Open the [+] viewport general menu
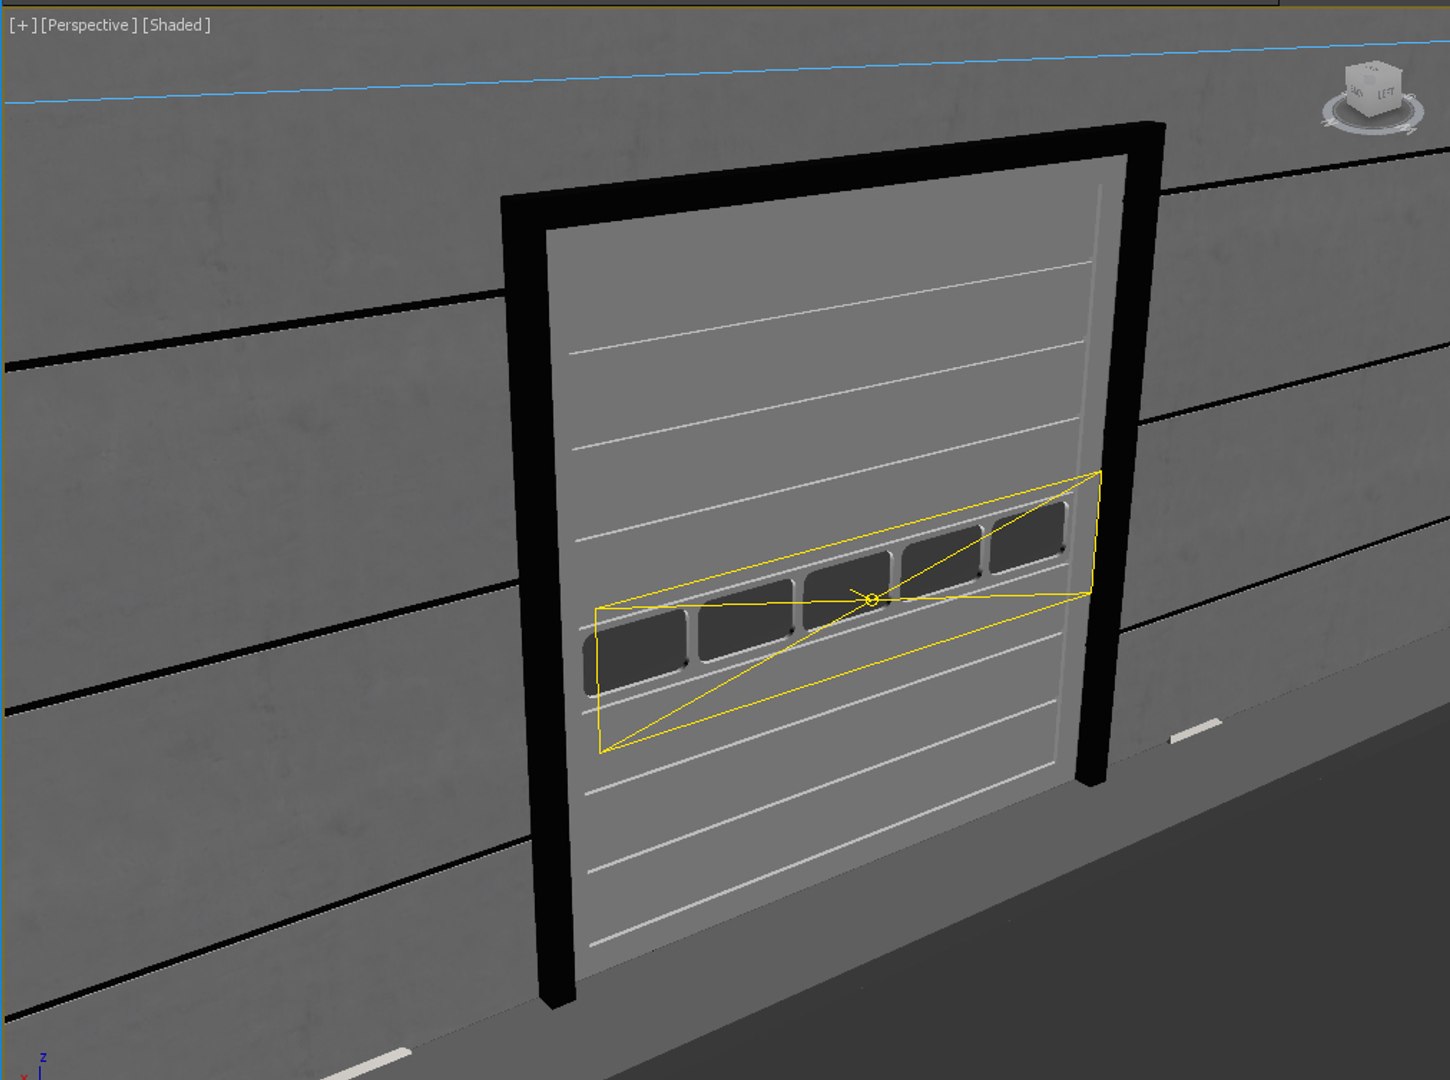 click(x=22, y=25)
